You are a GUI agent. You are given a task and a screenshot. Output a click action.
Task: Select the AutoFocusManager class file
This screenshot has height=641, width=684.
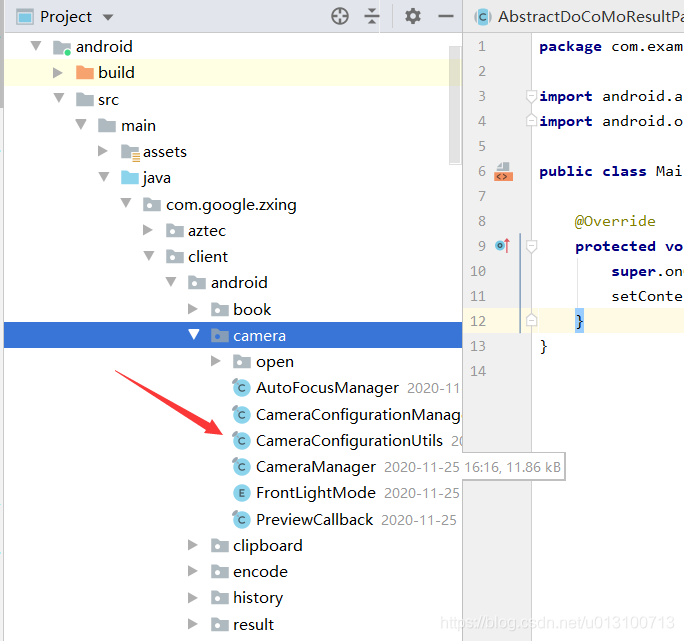coord(327,387)
